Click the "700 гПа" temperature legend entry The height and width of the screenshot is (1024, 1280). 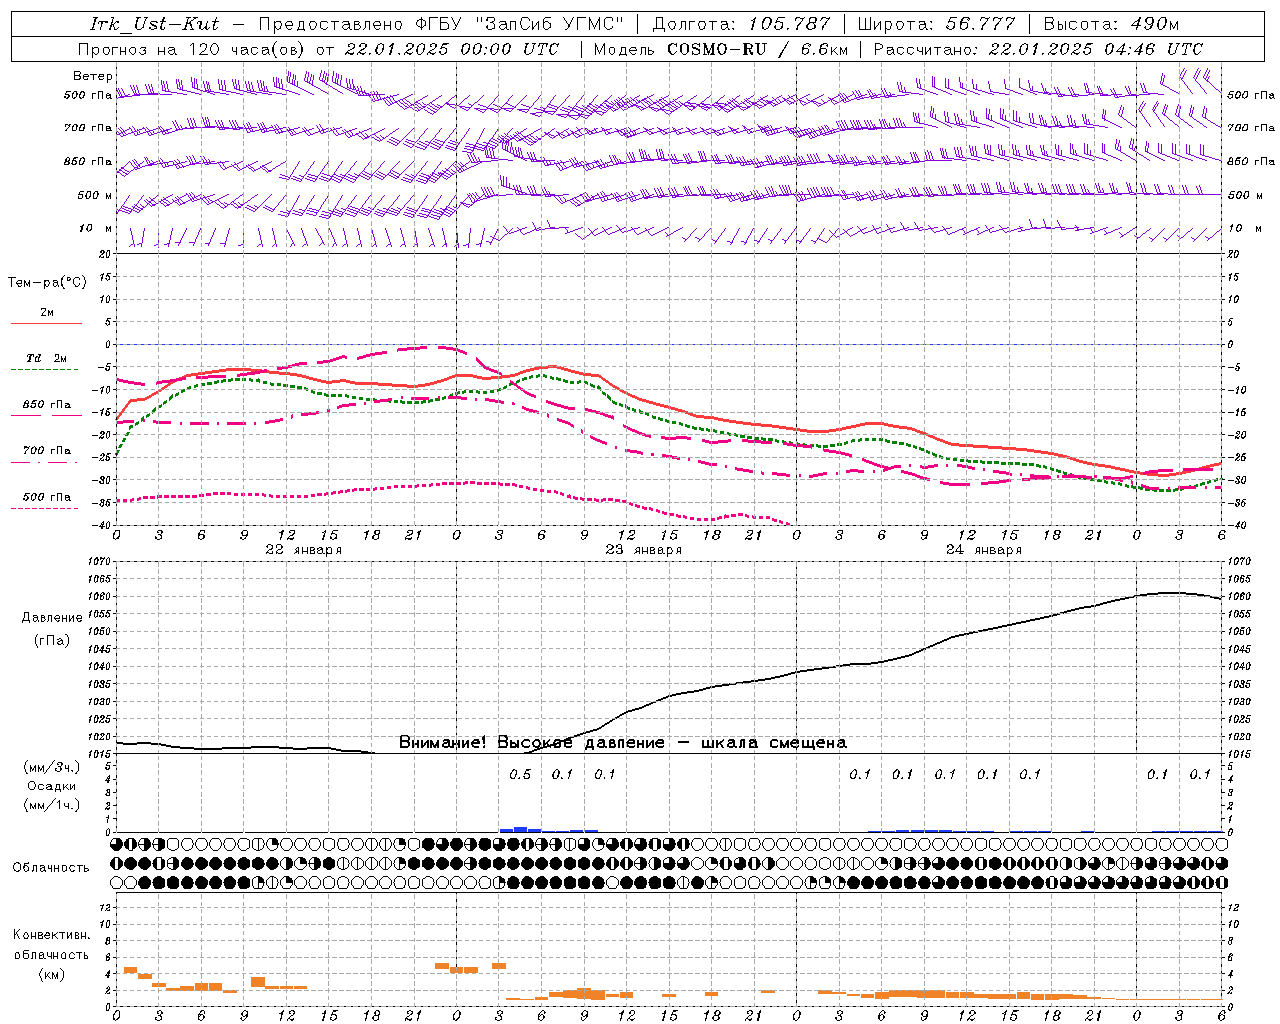[x=47, y=451]
